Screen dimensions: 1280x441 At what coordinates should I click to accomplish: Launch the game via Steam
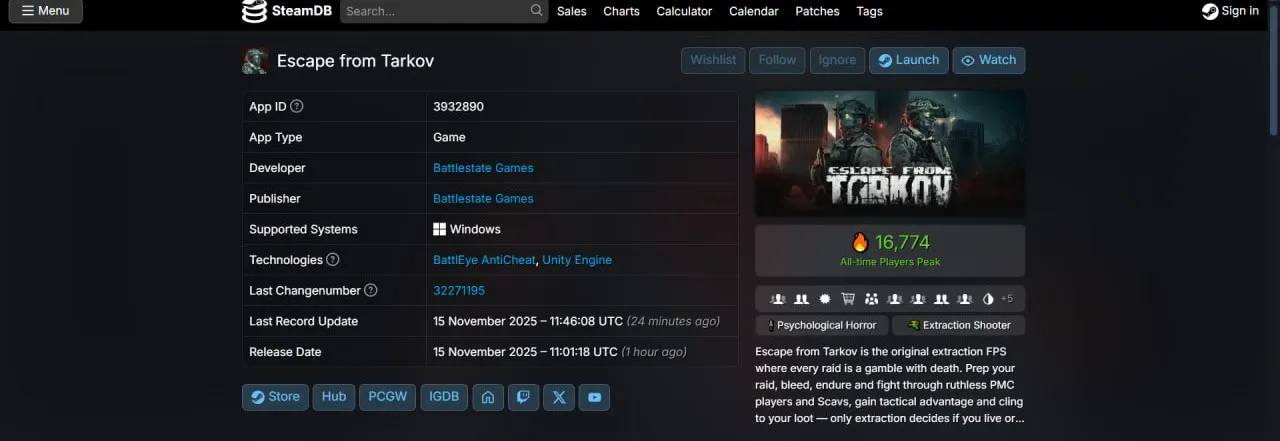point(909,60)
